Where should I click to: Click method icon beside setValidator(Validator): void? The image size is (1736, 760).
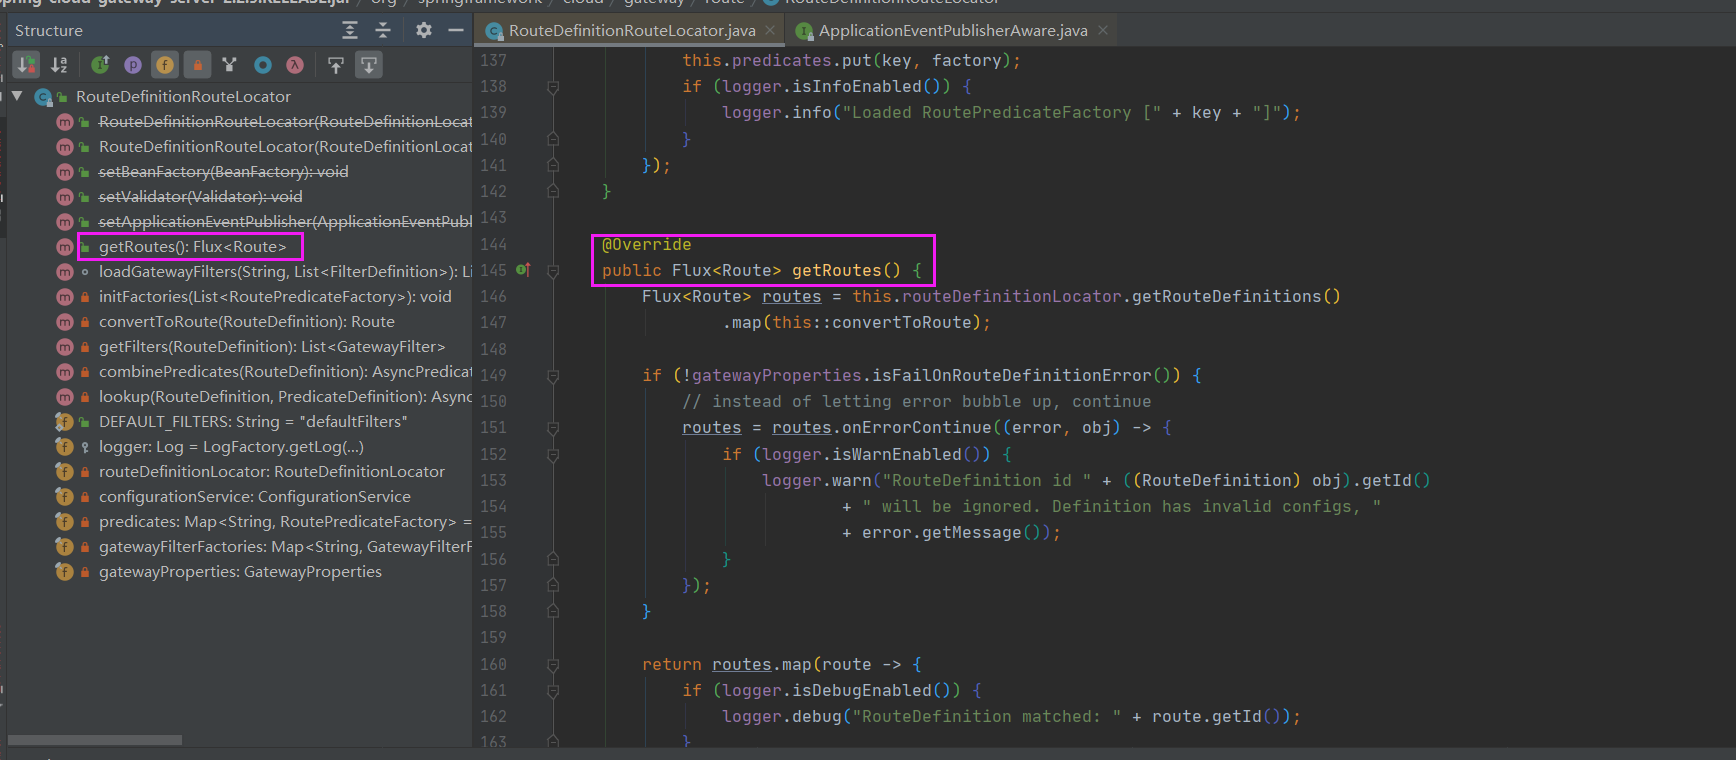point(65,197)
